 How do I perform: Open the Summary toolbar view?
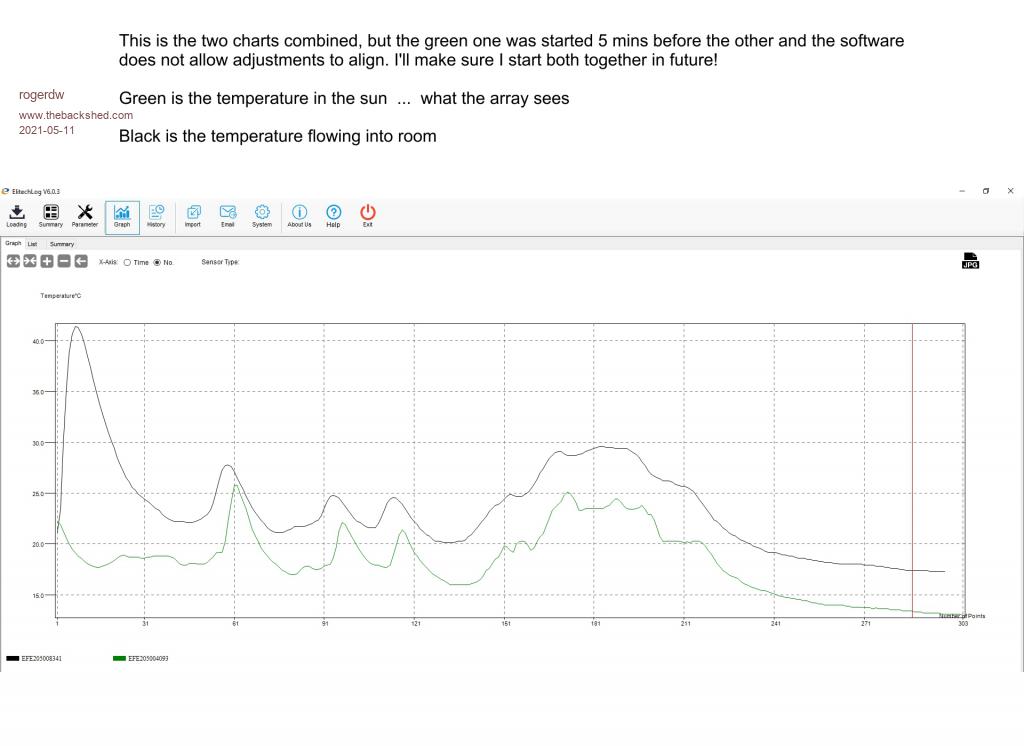[x=50, y=215]
